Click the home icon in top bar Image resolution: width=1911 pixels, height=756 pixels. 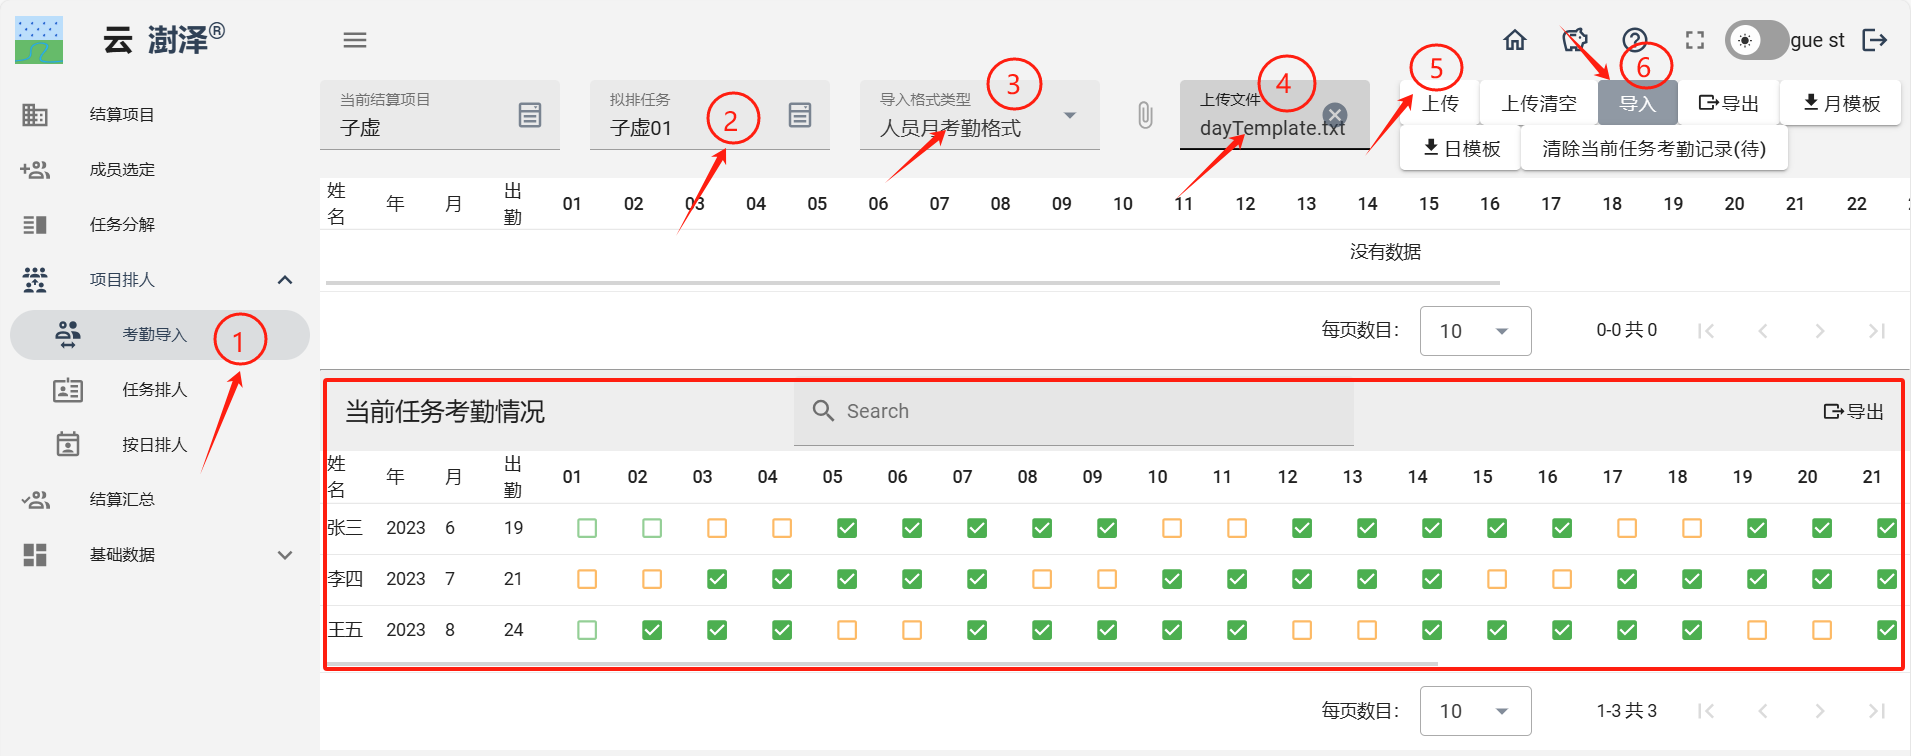coord(1515,40)
